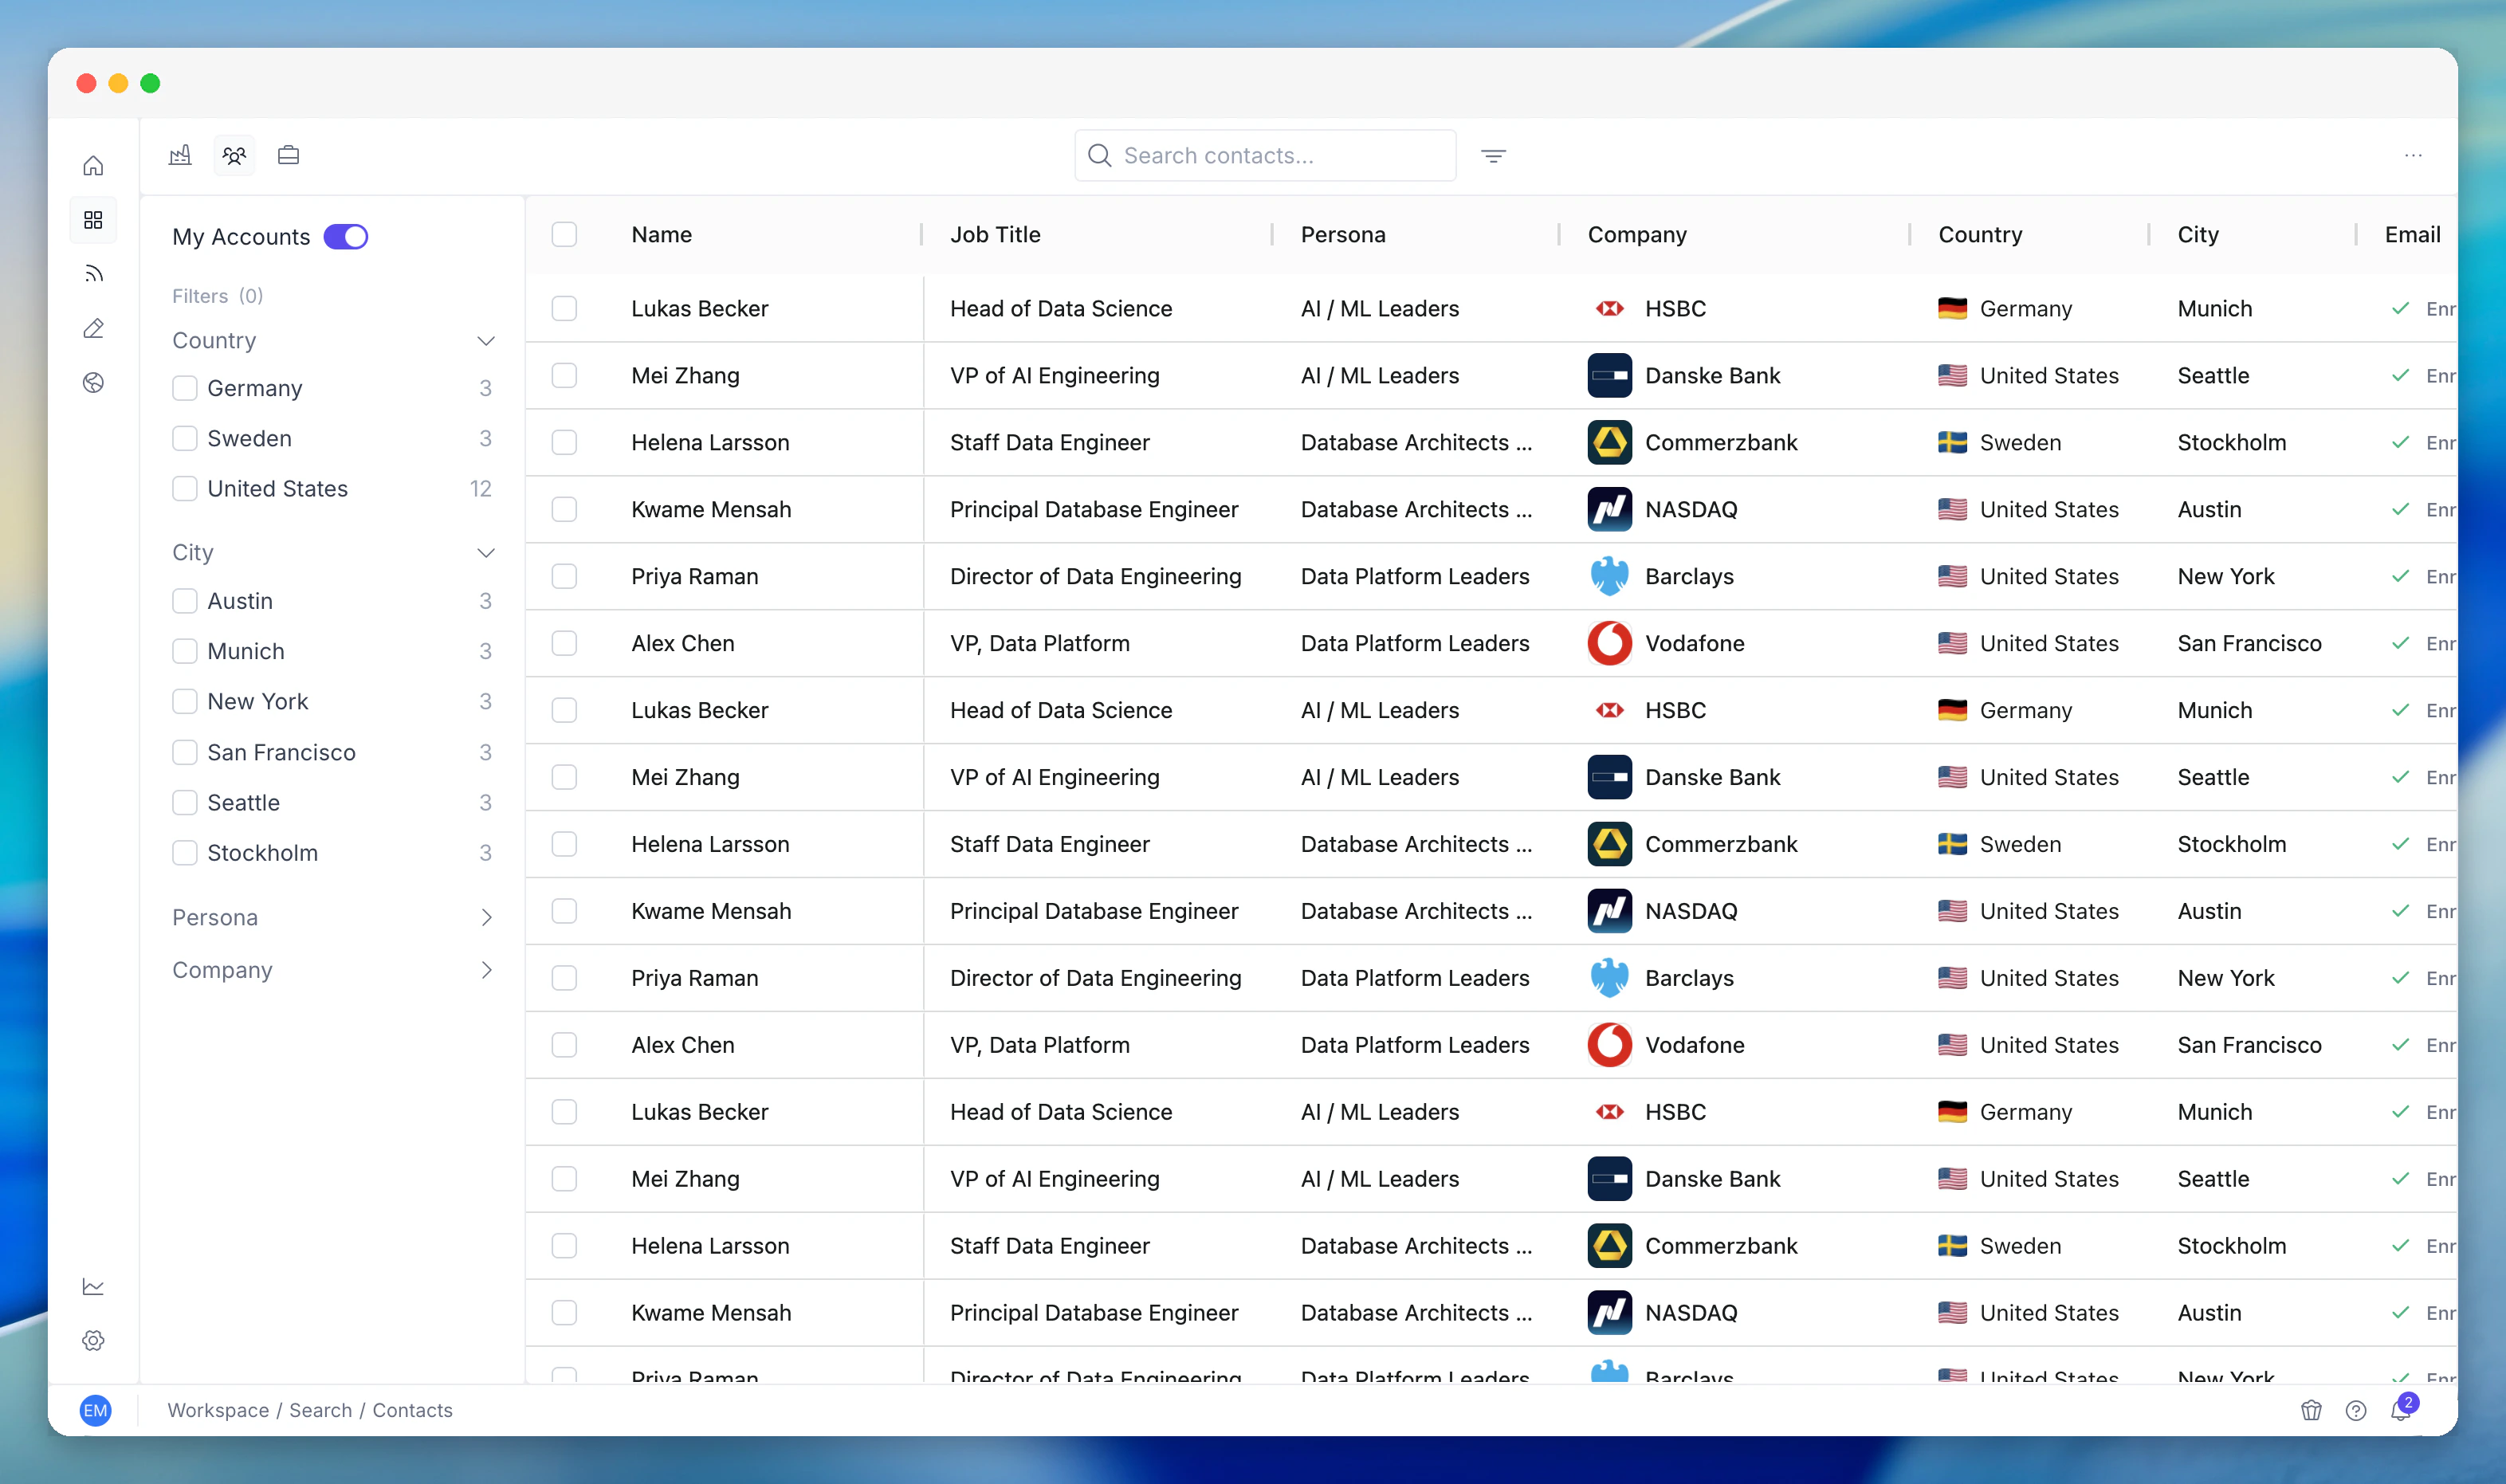Click first 'Data Platform Leaders' persona cell
2506x1484 pixels.
tap(1415, 576)
